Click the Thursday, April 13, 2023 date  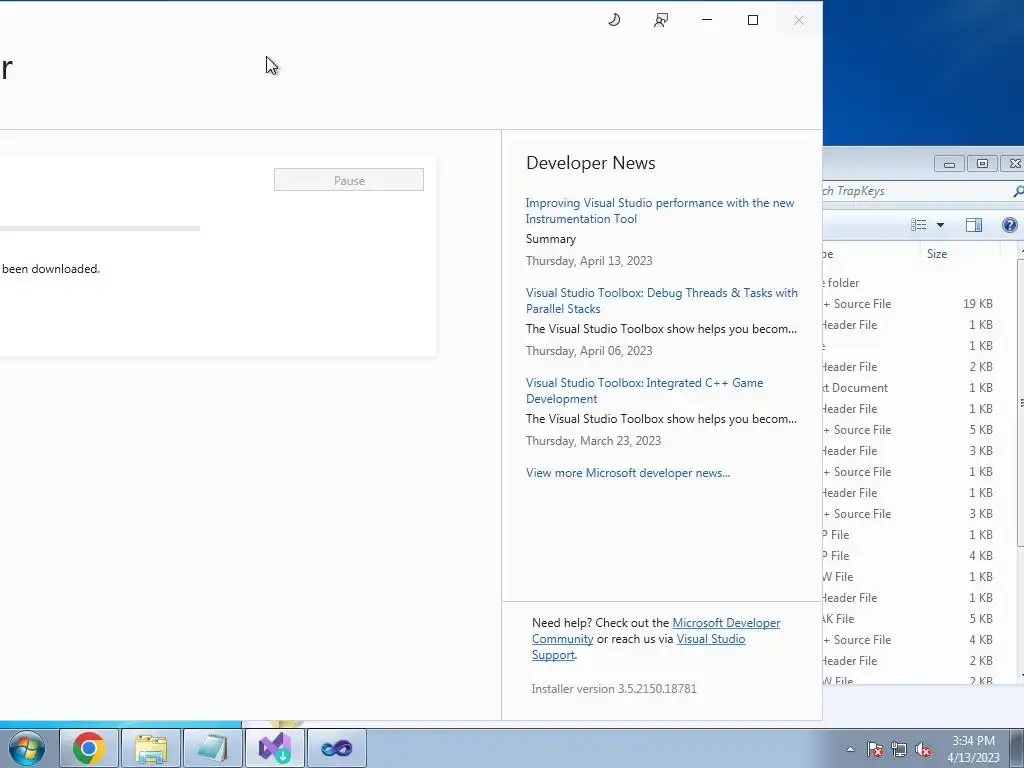589,261
